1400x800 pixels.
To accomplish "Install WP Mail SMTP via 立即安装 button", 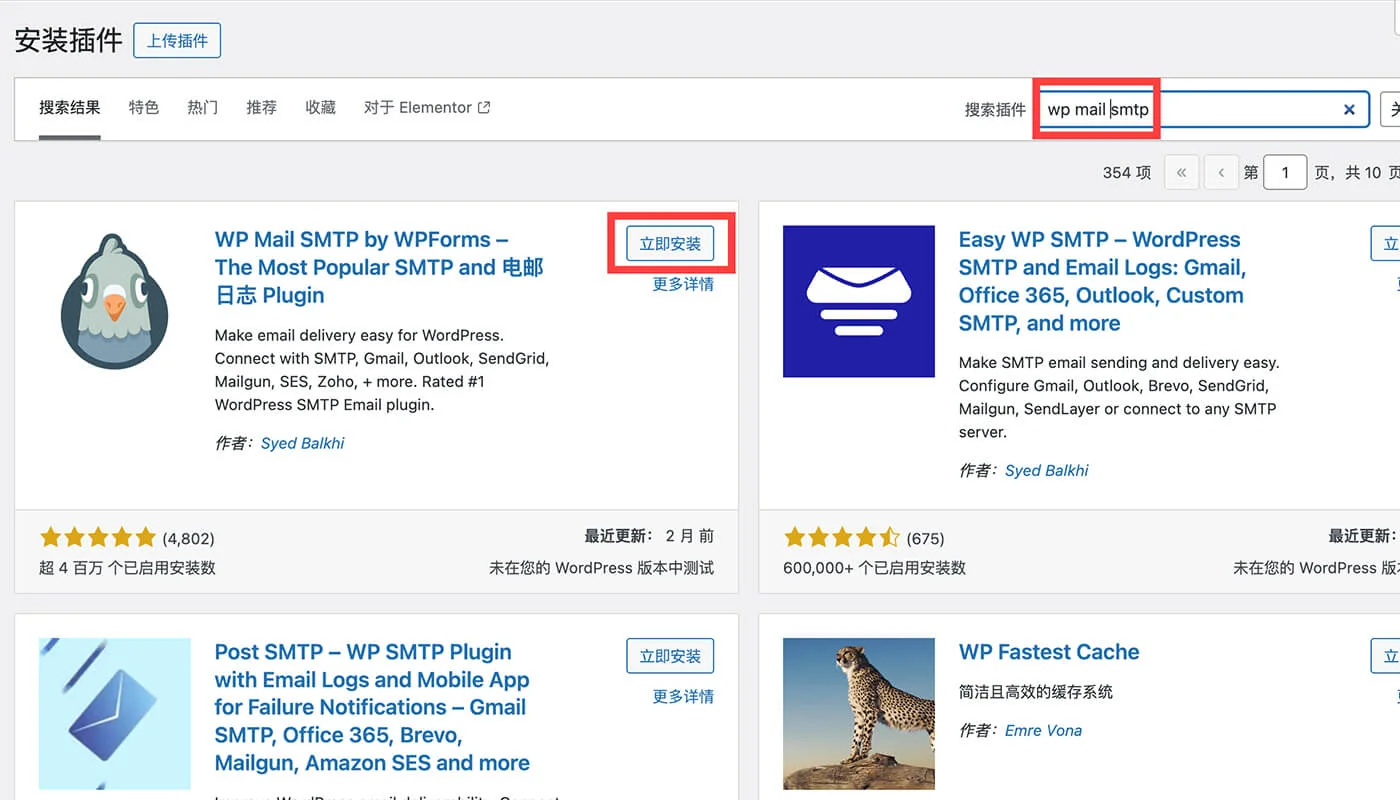I will click(x=671, y=243).
